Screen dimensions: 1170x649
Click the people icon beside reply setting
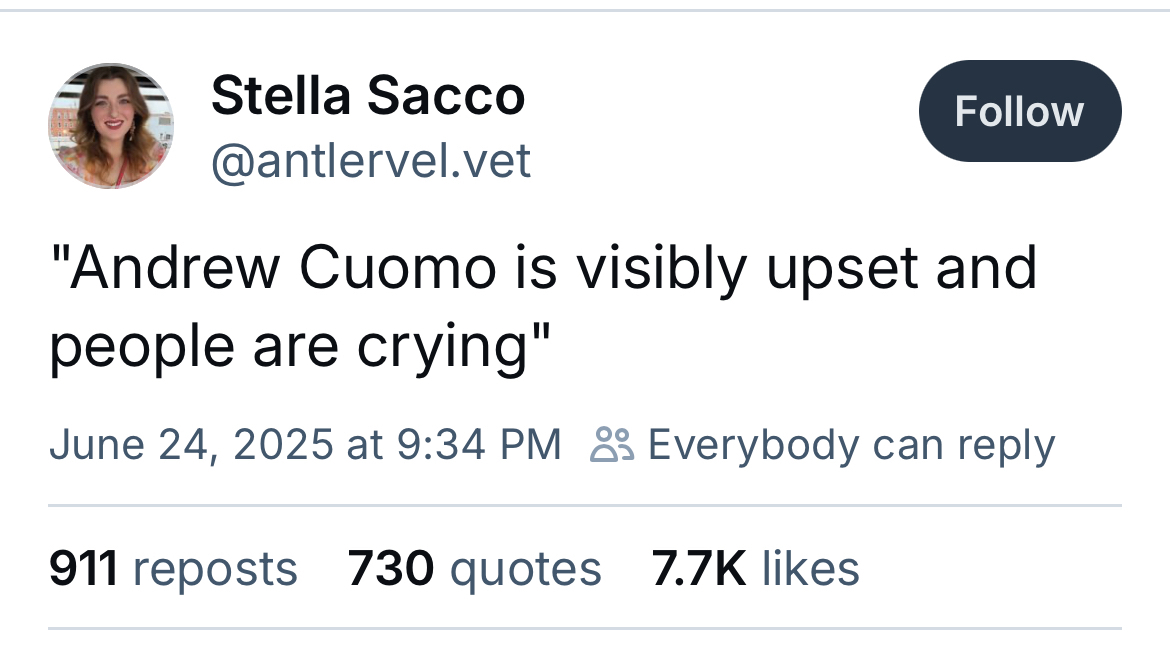[x=612, y=444]
